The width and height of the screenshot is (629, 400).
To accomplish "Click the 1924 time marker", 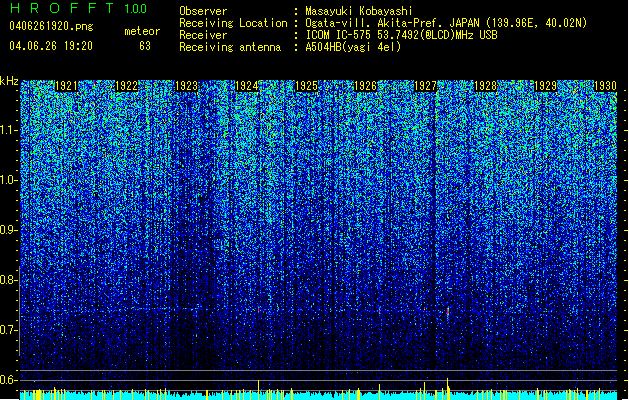I will click(246, 86).
